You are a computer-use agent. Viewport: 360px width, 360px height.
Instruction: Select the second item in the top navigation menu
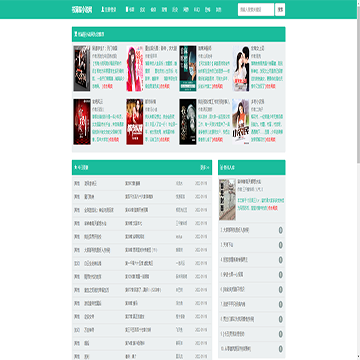(x=142, y=10)
